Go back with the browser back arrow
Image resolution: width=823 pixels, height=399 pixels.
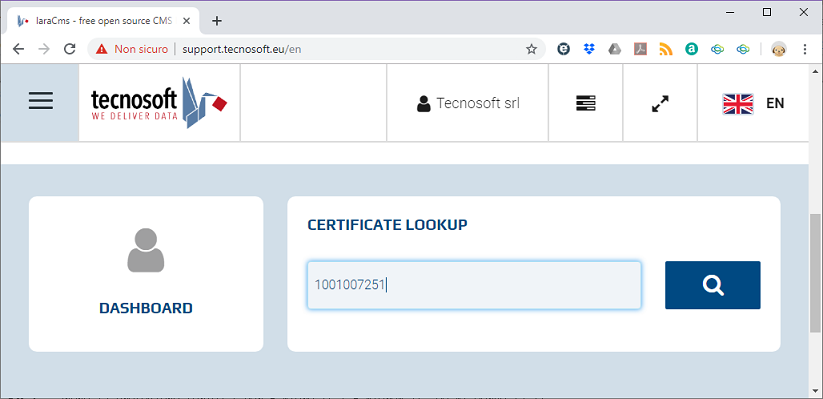point(18,49)
